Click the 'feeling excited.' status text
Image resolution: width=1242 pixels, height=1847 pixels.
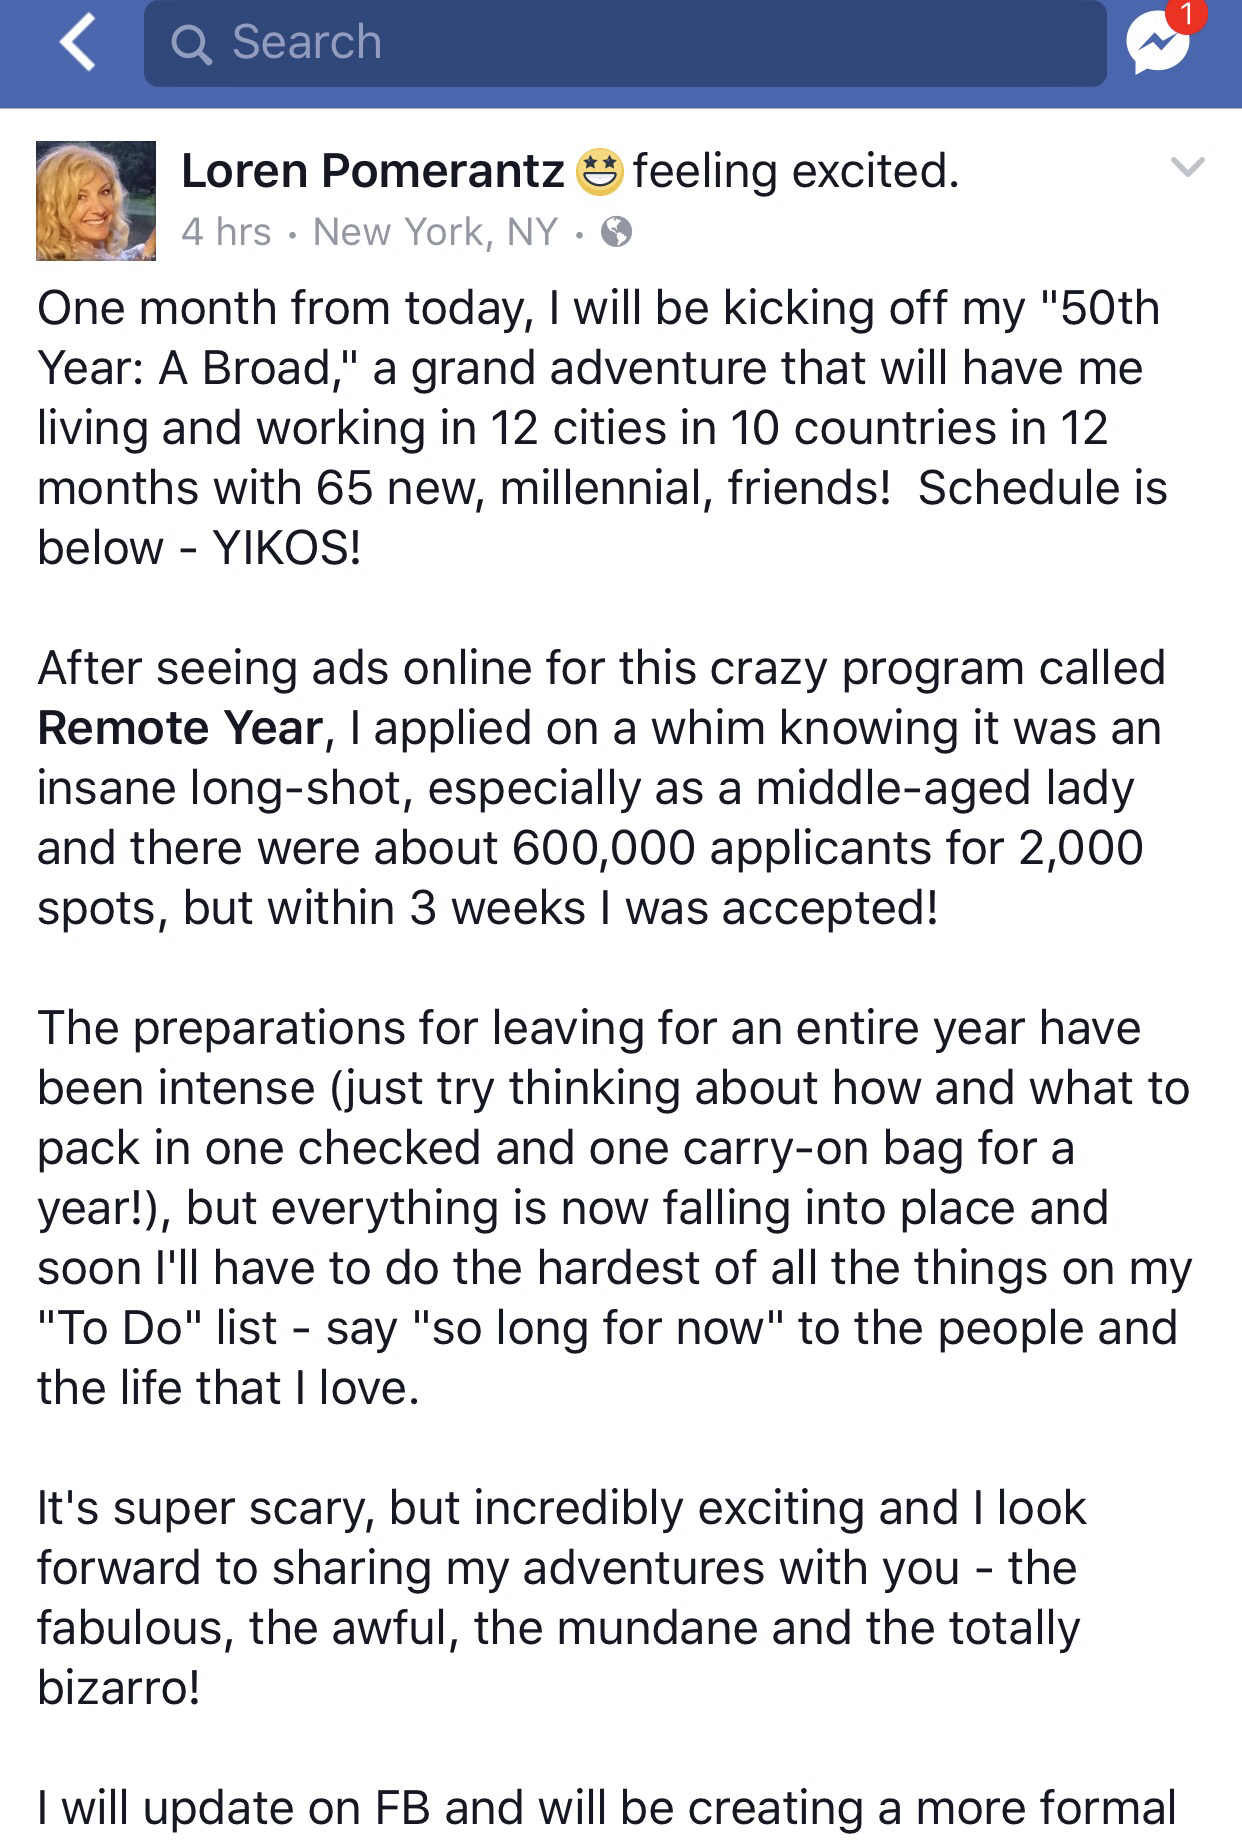(x=796, y=171)
